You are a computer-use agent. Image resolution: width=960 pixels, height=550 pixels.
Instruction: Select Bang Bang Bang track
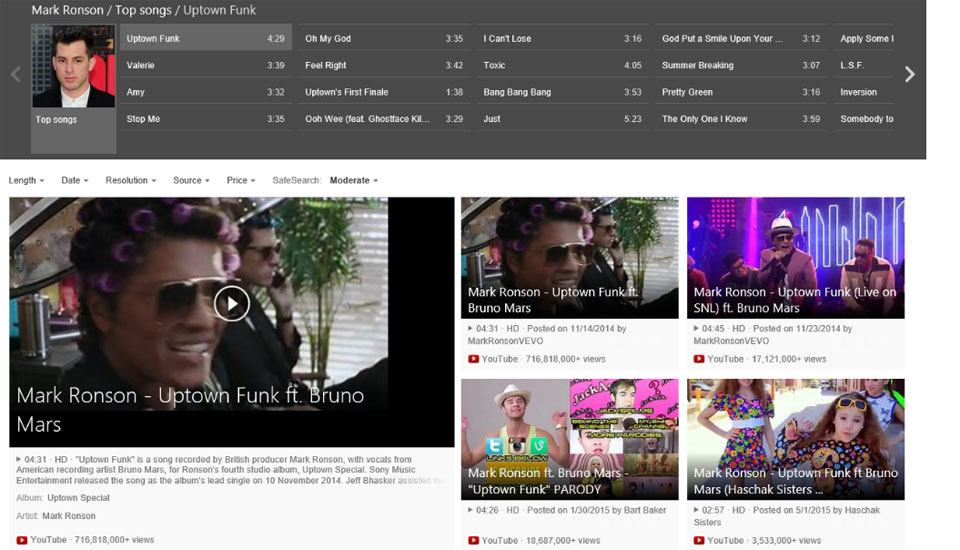[x=517, y=92]
